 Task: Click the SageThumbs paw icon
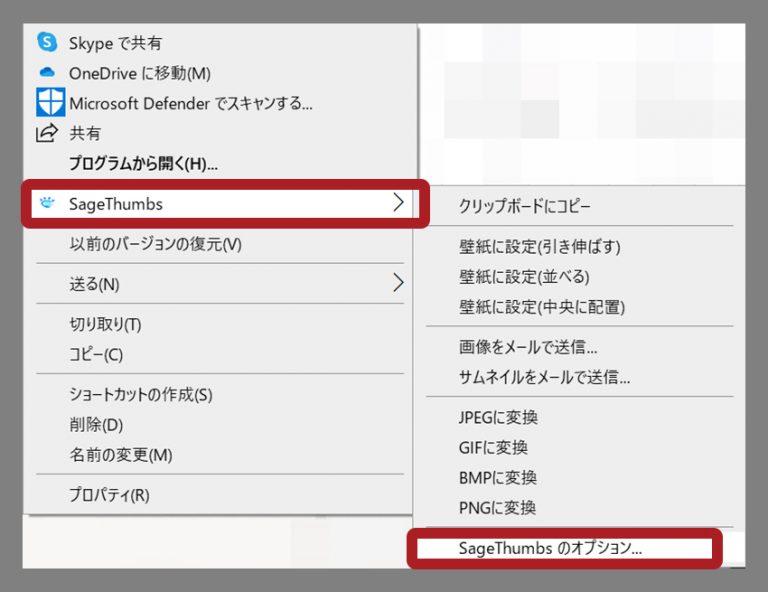[47, 202]
